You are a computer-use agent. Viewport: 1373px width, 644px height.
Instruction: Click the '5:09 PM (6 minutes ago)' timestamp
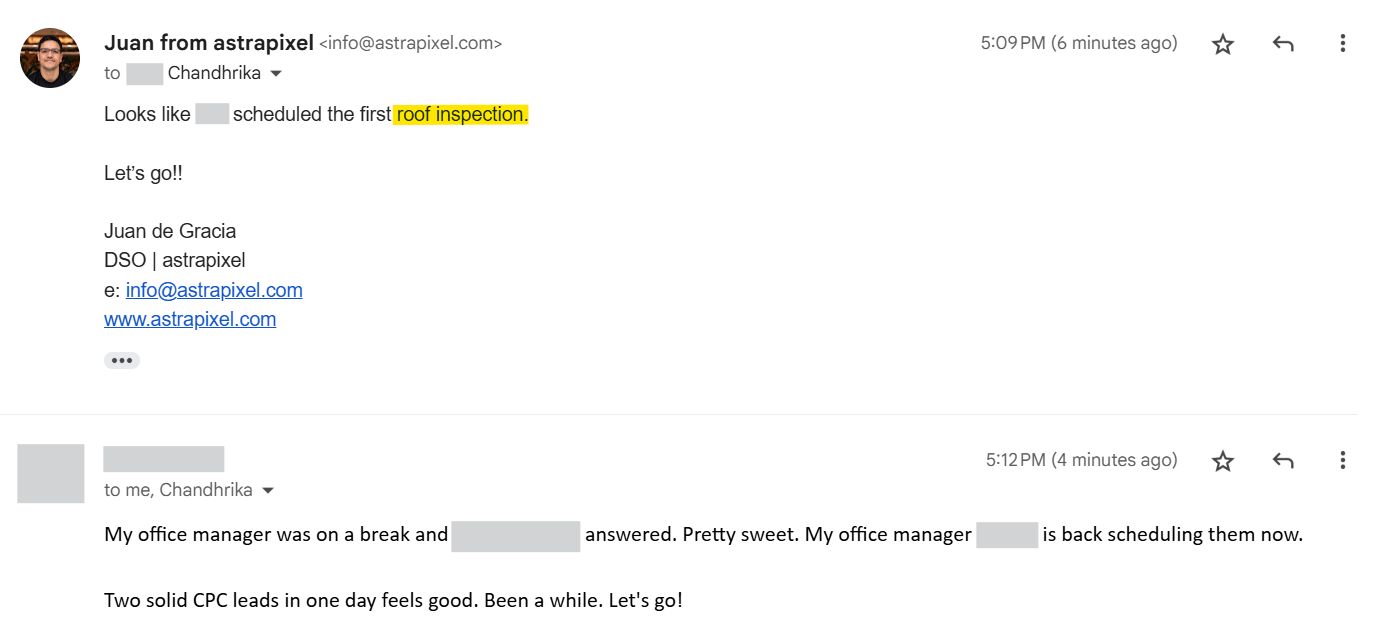[x=1079, y=43]
